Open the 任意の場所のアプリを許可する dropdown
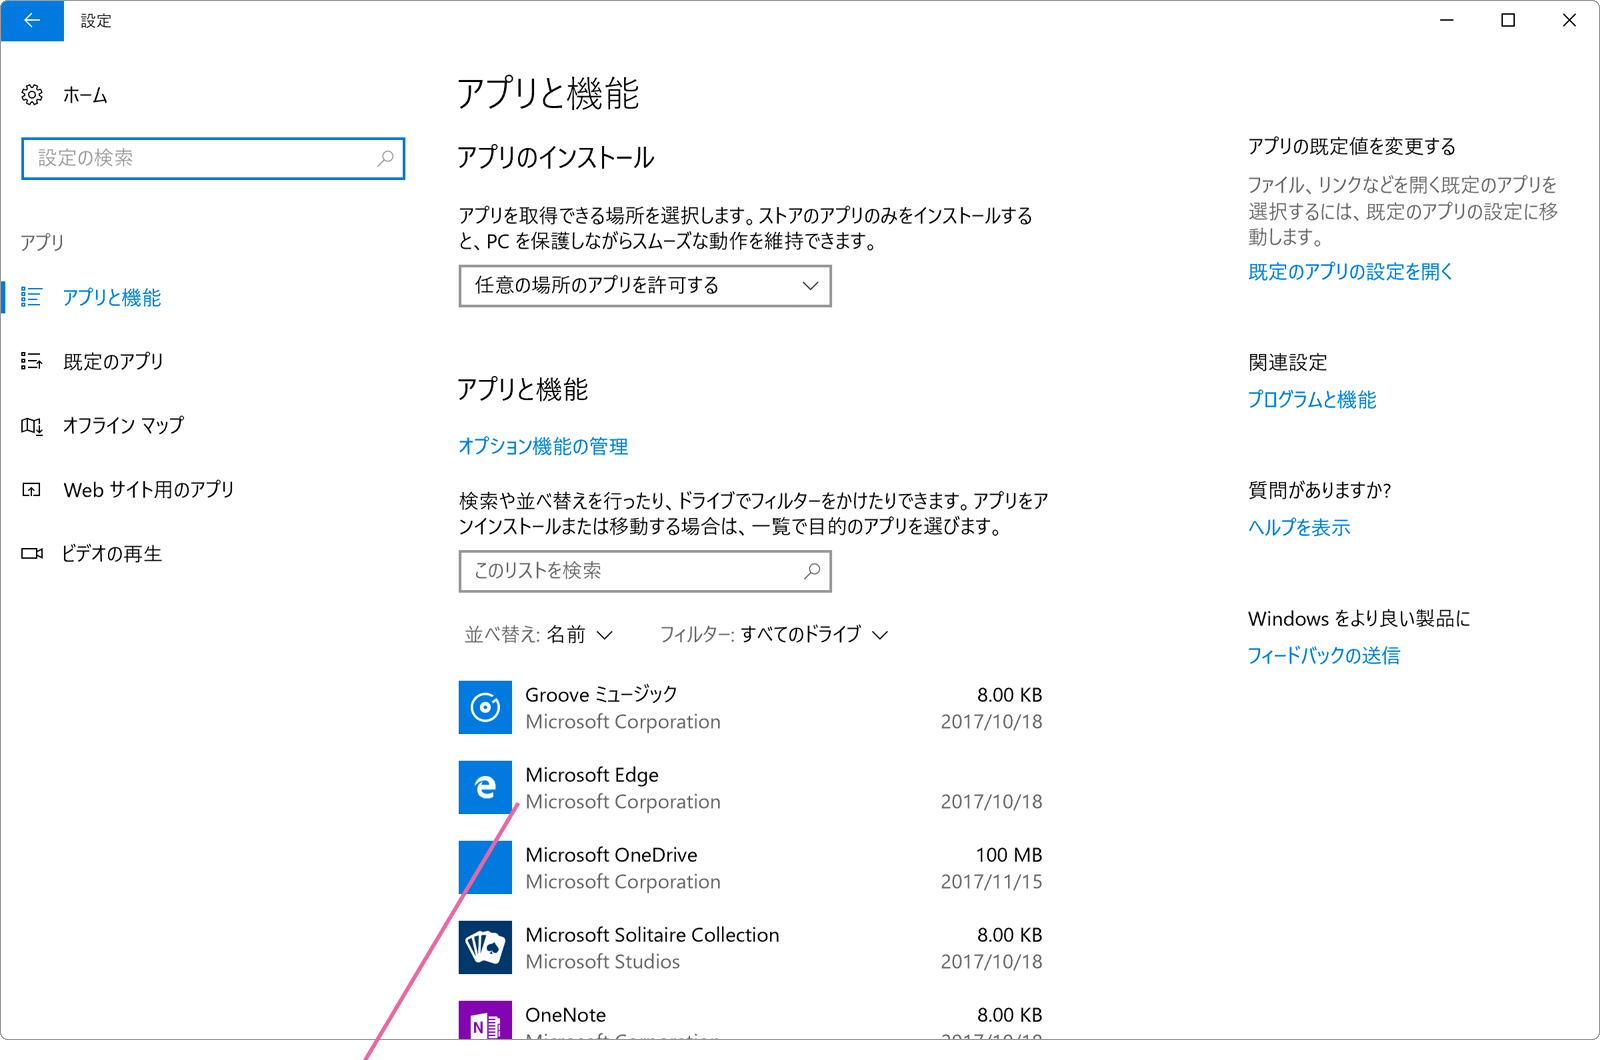 [645, 286]
